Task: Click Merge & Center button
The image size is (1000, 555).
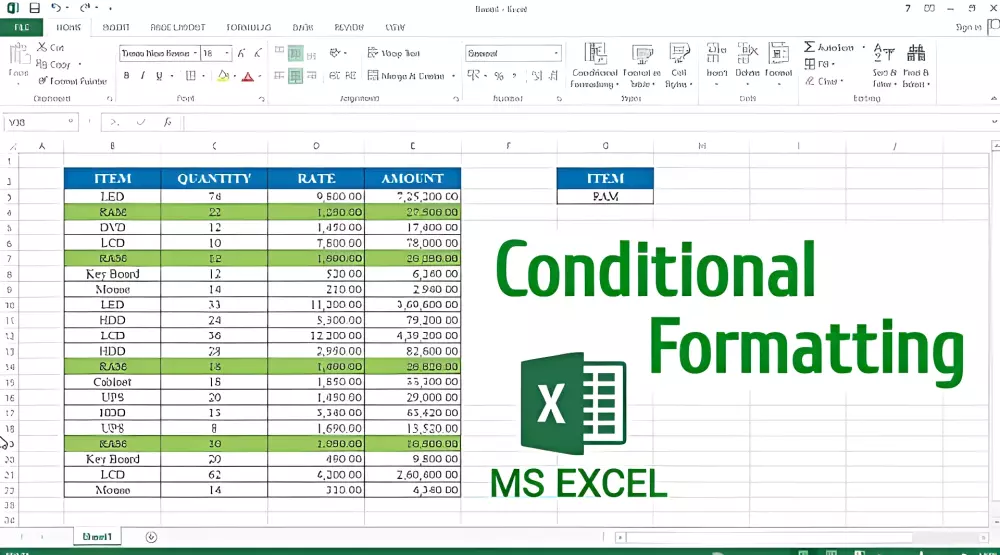Action: pos(406,76)
